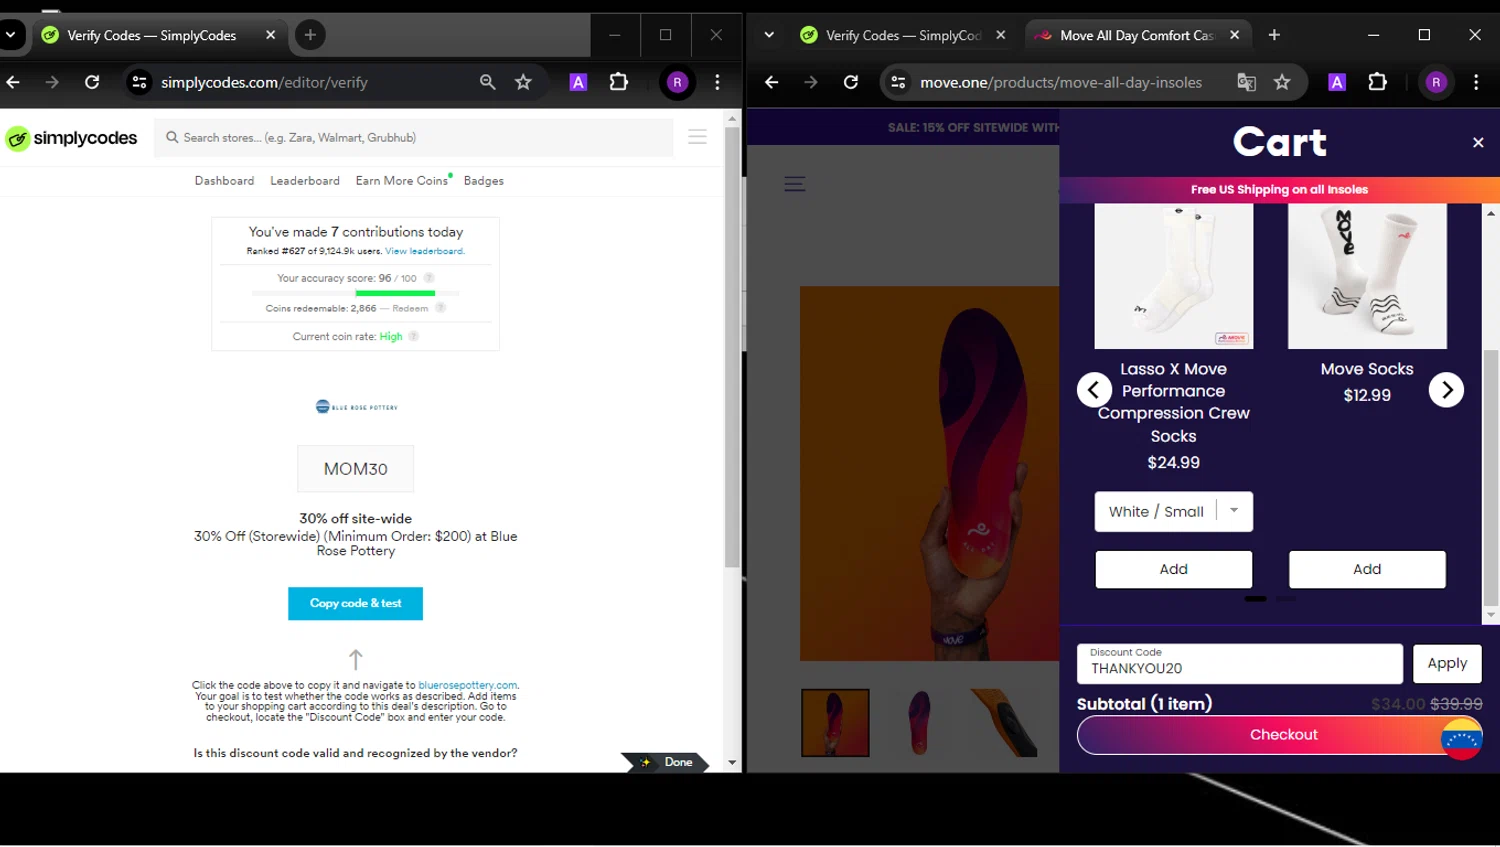Open Chrome three-dot menu in left window

coord(717,82)
